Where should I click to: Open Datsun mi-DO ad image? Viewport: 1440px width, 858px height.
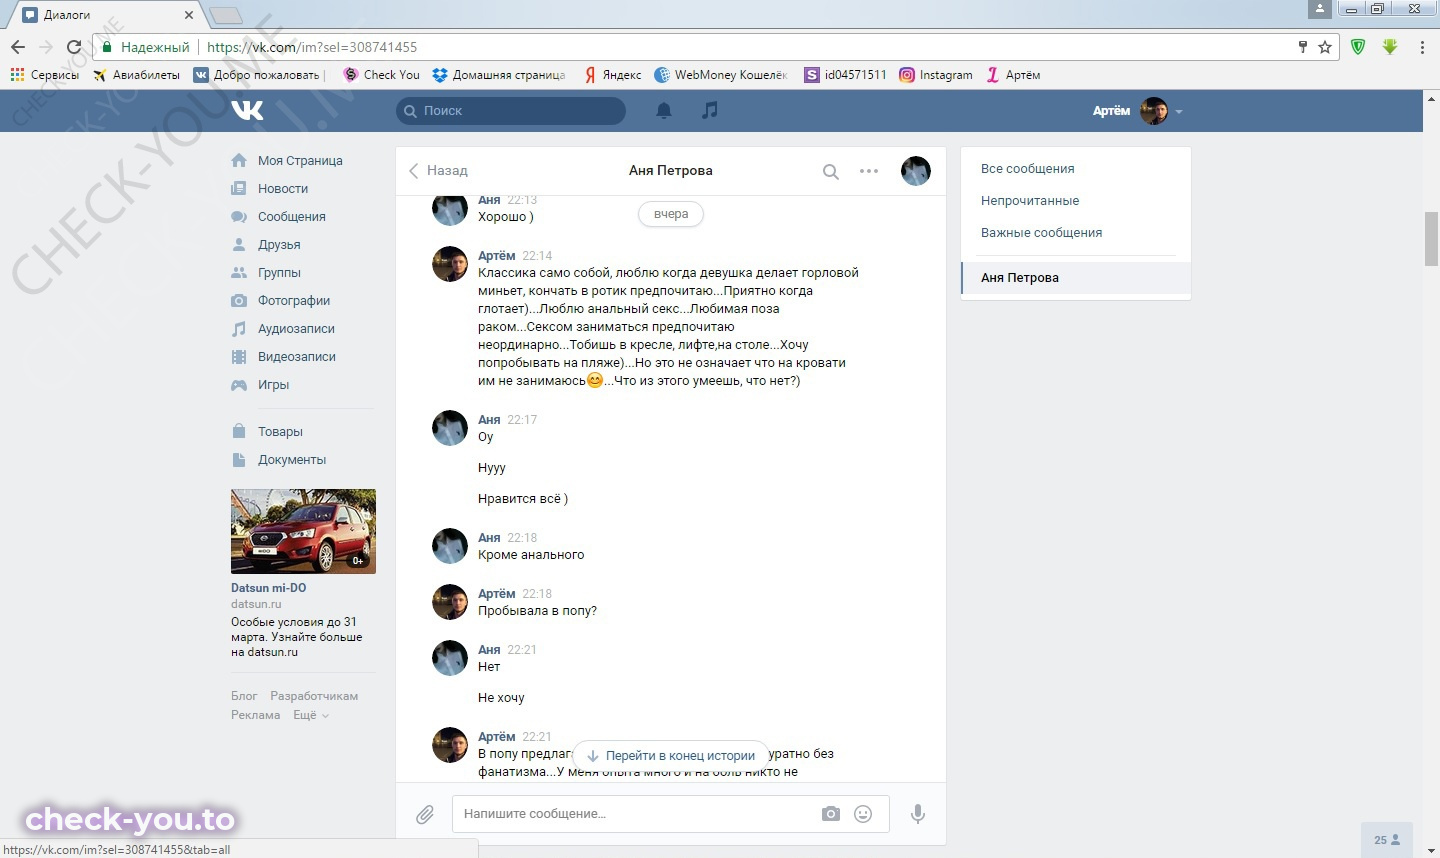pos(303,531)
